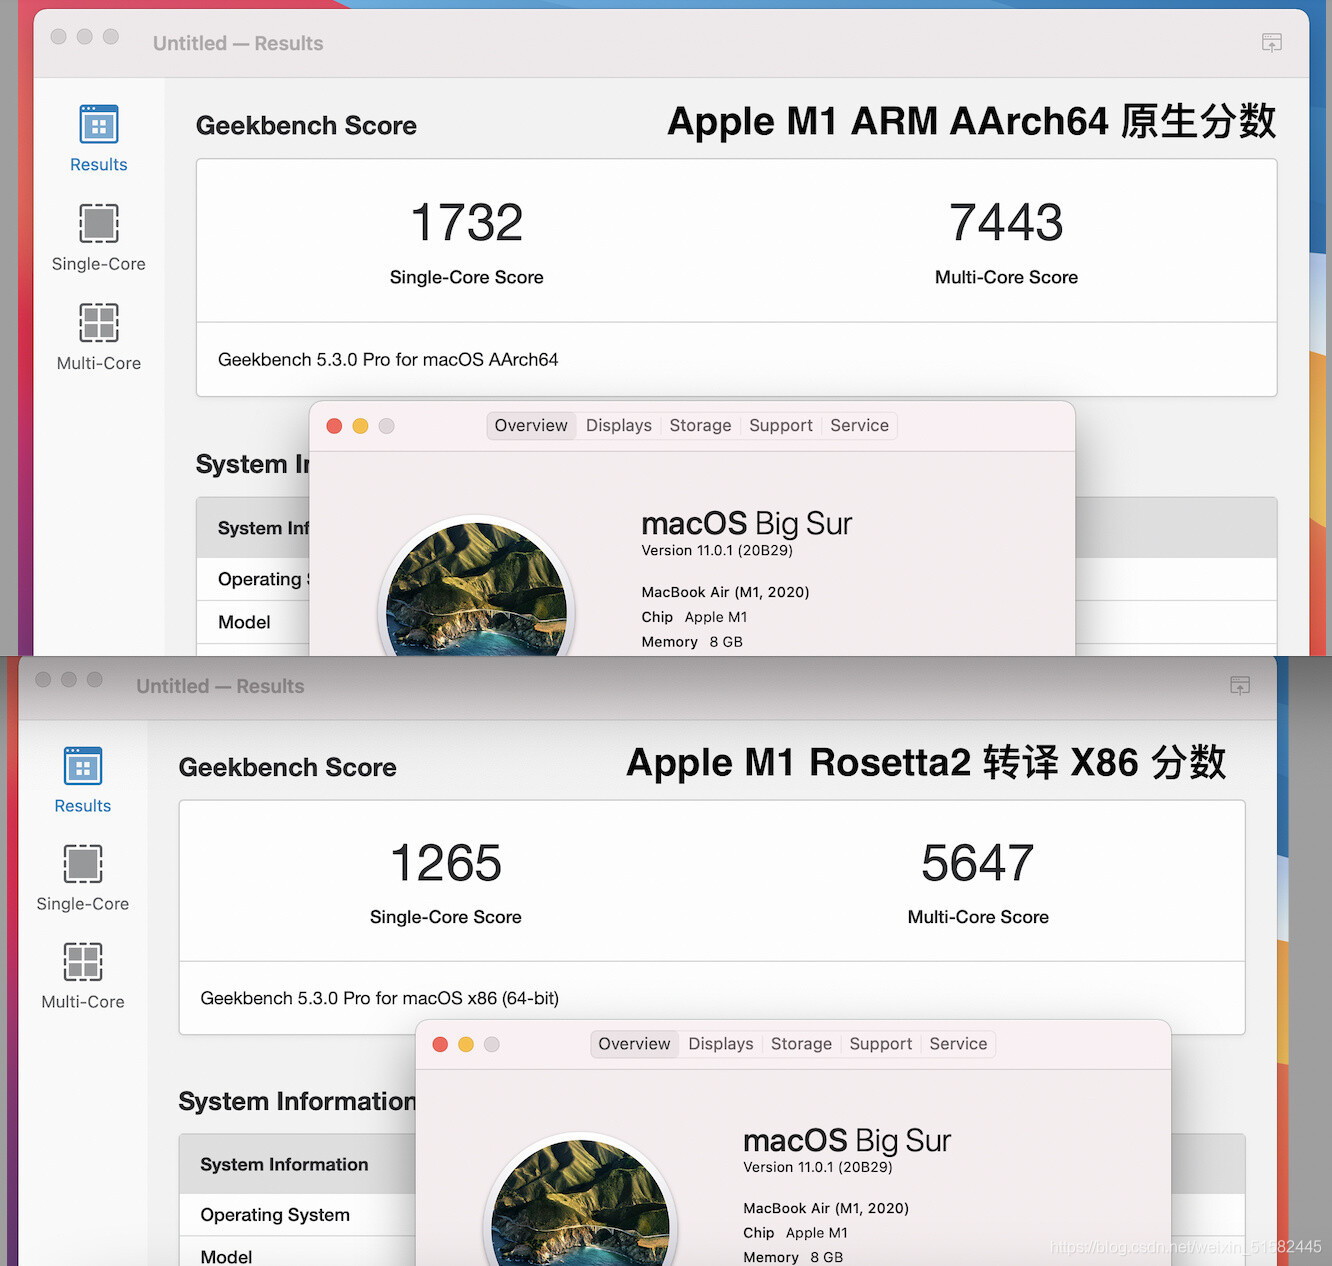1332x1266 pixels.
Task: Click 'Version 11.0.1 (20B29)' in upper About window
Action: (x=717, y=551)
